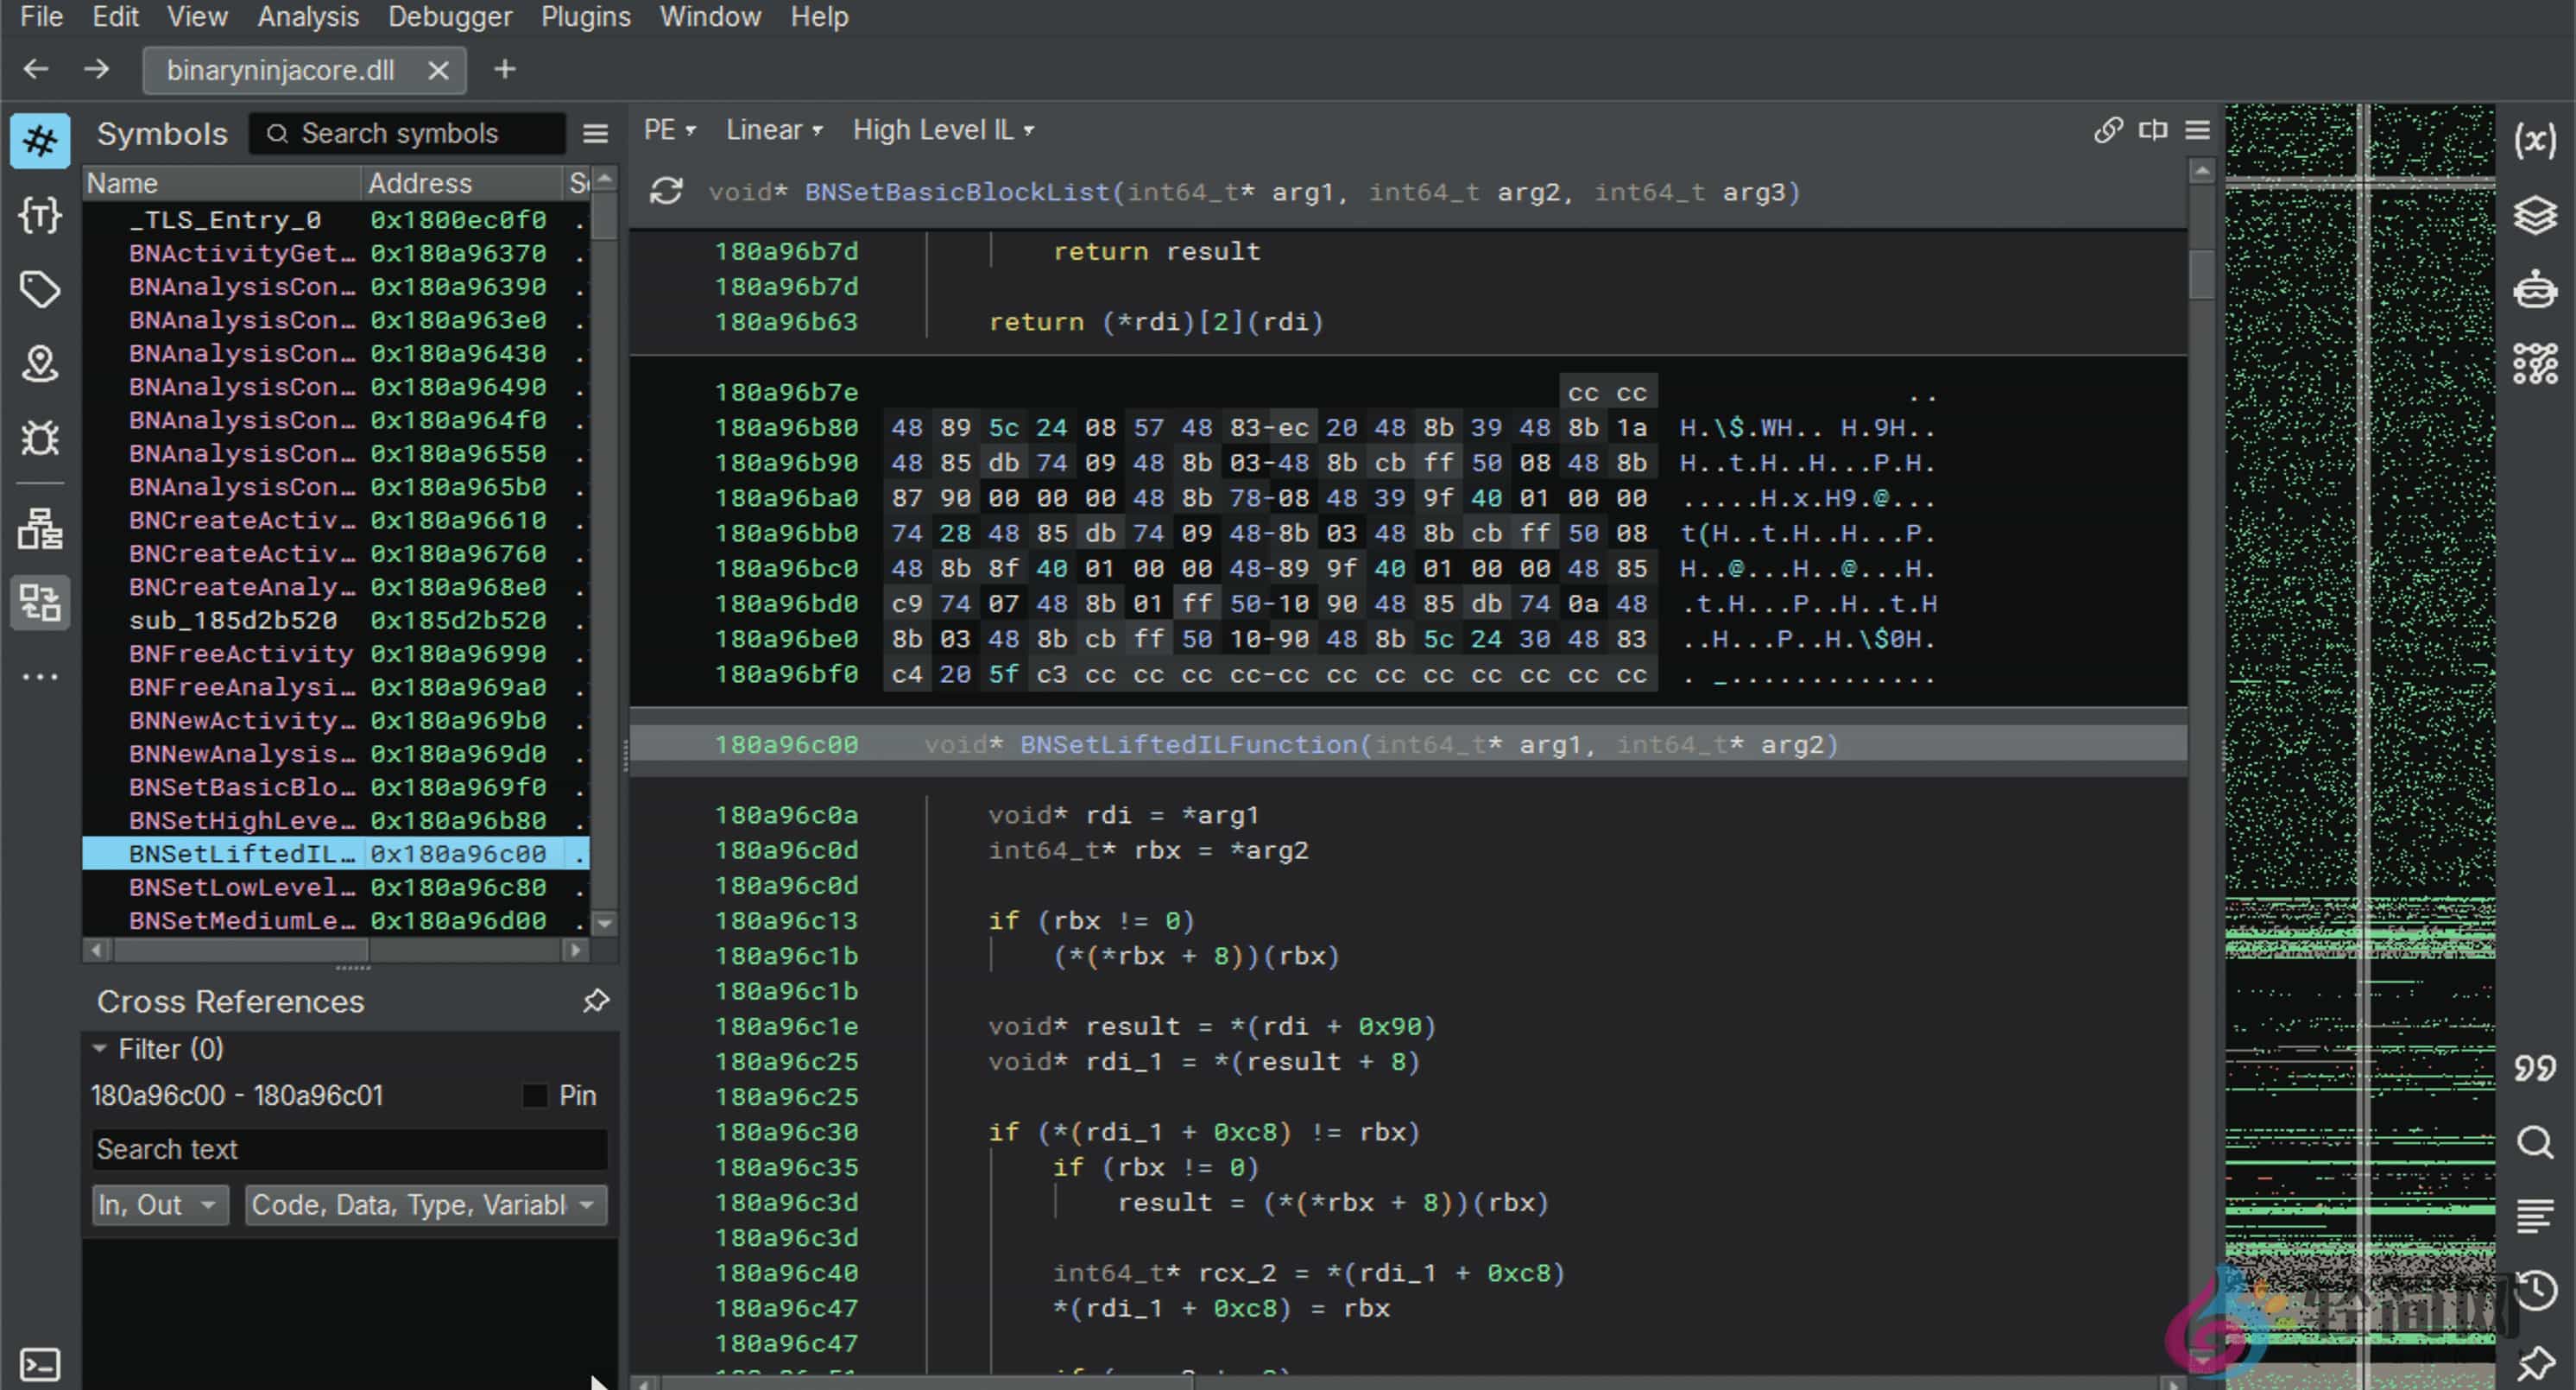Open the Search magnifier sidebar icon
Image resolution: width=2576 pixels, height=1390 pixels.
[x=2535, y=1142]
